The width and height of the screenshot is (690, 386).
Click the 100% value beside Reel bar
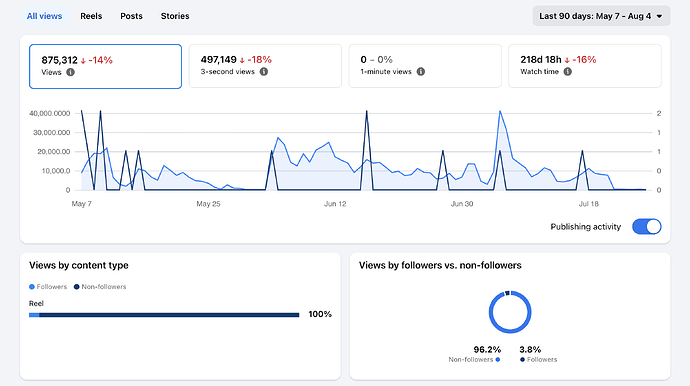(x=320, y=314)
